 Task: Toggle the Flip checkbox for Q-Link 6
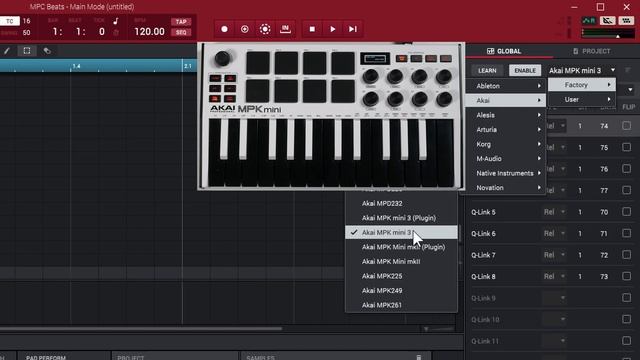tap(627, 233)
